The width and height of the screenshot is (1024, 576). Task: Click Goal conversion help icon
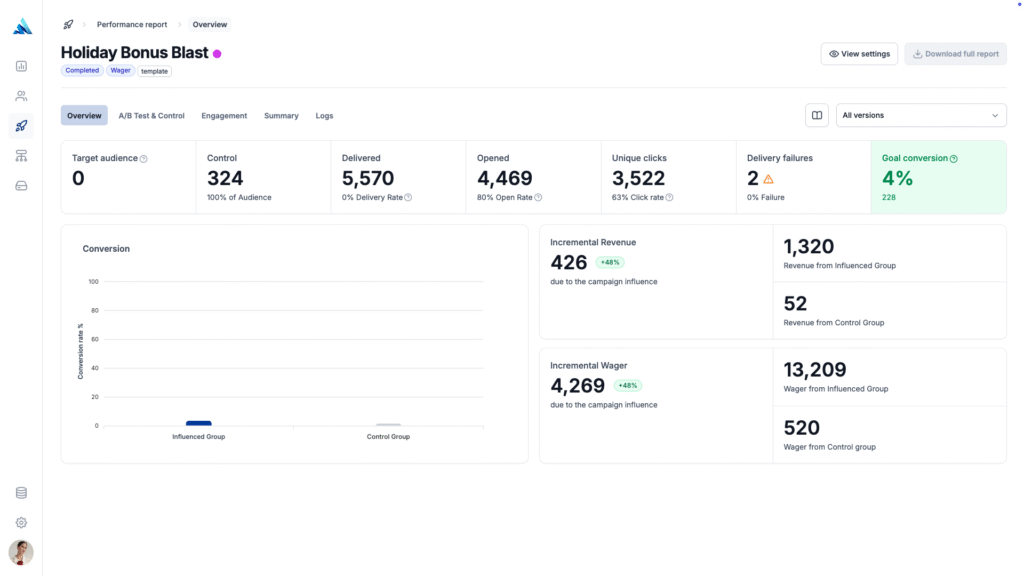953,159
